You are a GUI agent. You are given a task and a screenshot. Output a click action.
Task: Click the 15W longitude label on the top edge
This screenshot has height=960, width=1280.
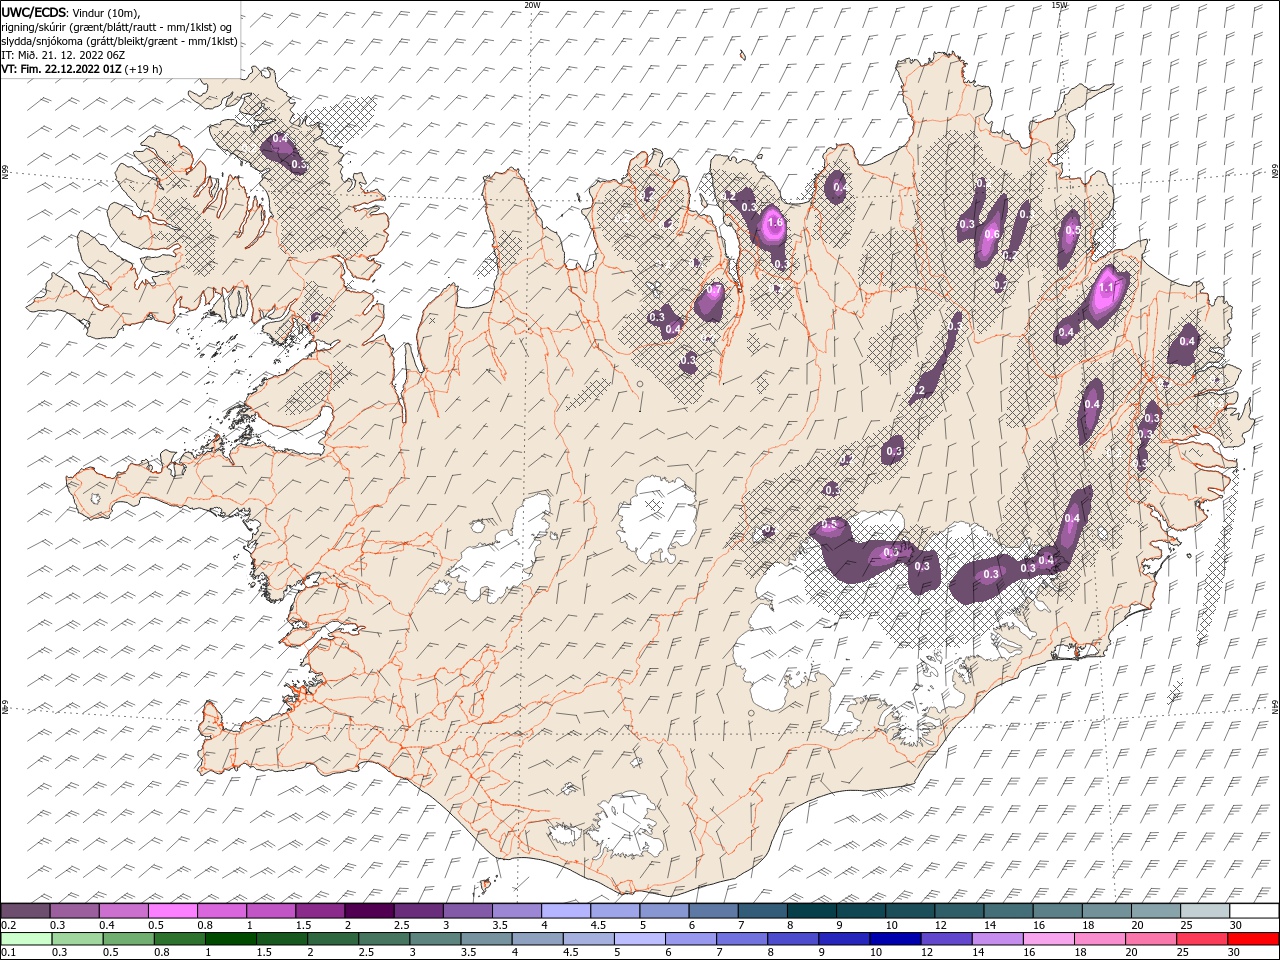click(x=1059, y=5)
